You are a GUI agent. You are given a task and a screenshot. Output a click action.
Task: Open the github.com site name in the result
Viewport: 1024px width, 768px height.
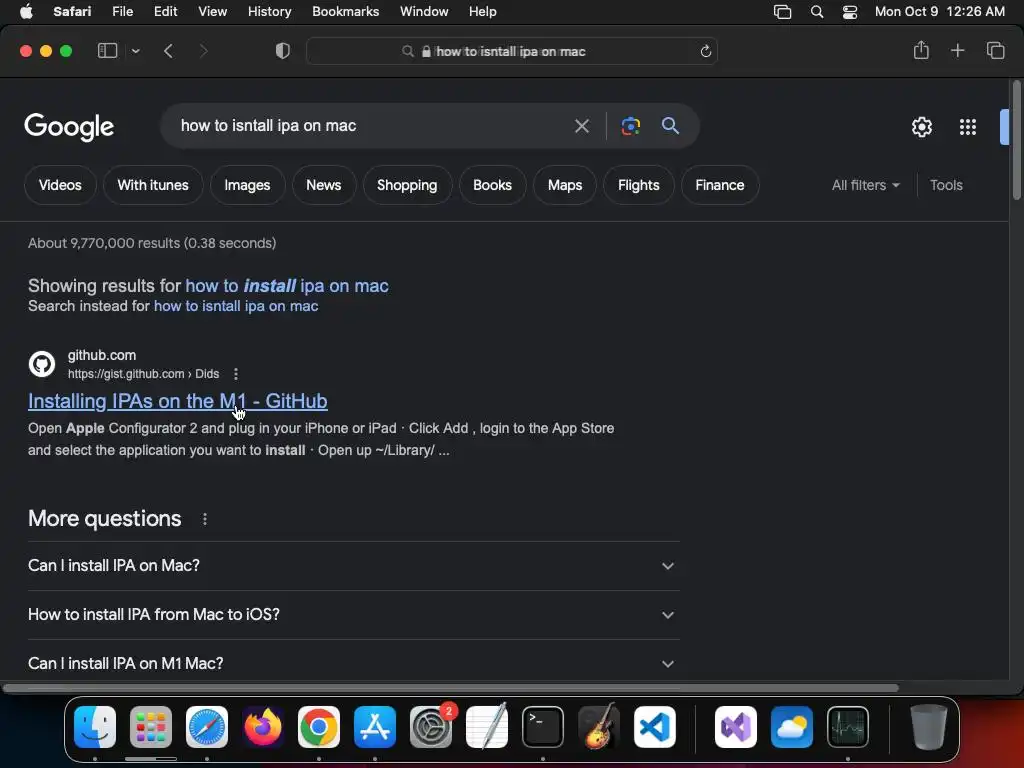pos(102,355)
